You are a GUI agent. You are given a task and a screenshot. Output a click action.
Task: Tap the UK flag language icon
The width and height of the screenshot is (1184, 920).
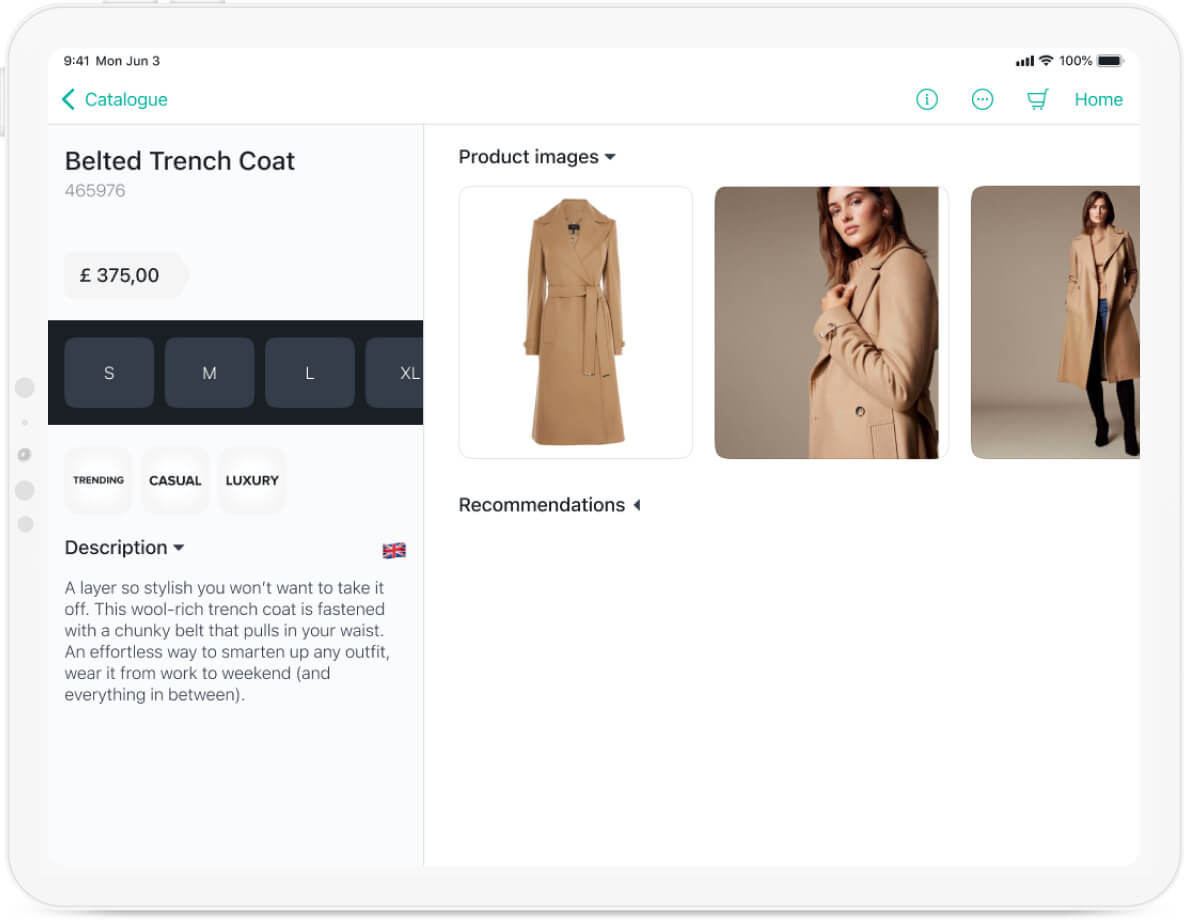[394, 550]
